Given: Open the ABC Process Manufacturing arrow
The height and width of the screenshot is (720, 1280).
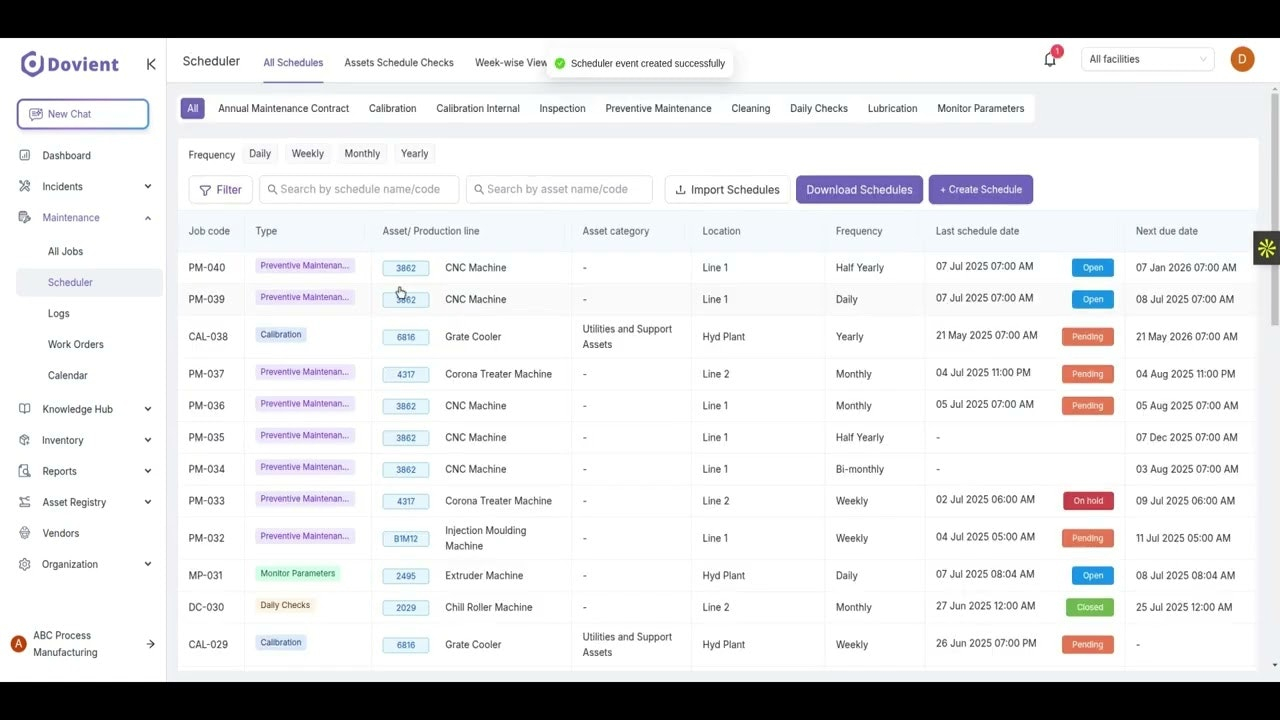Looking at the screenshot, I should pos(151,644).
